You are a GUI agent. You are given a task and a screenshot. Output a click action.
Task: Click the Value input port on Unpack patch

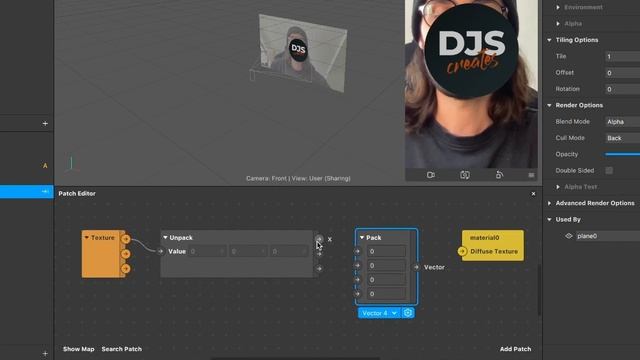pyautogui.click(x=160, y=251)
